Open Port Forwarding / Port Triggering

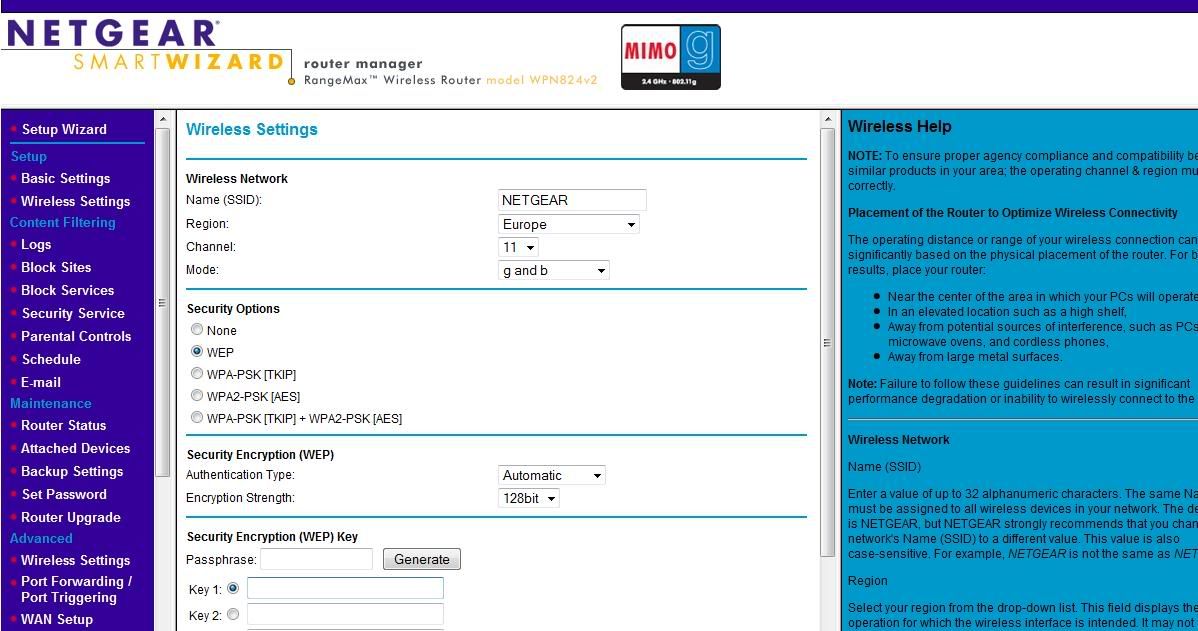coord(76,589)
